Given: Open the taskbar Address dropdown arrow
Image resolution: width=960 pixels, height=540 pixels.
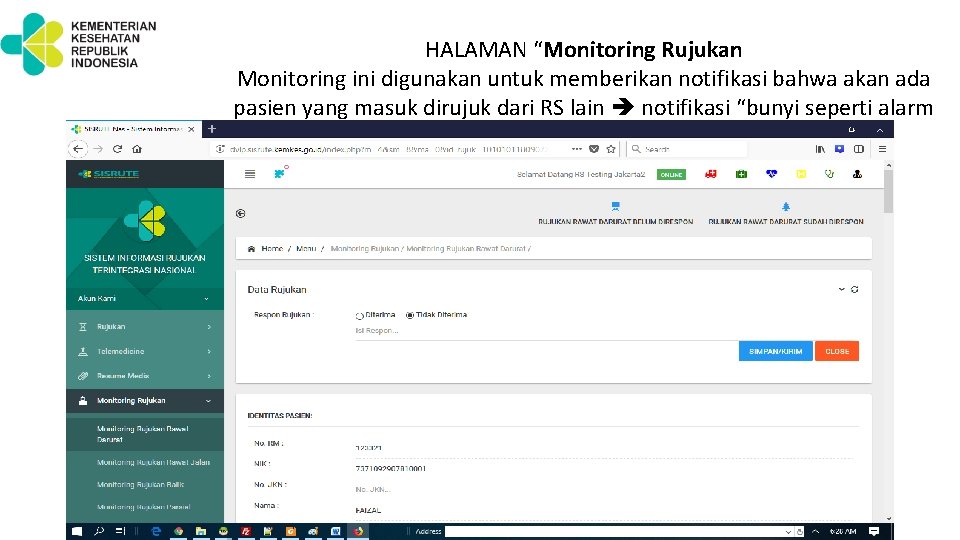Looking at the screenshot, I should (788, 532).
